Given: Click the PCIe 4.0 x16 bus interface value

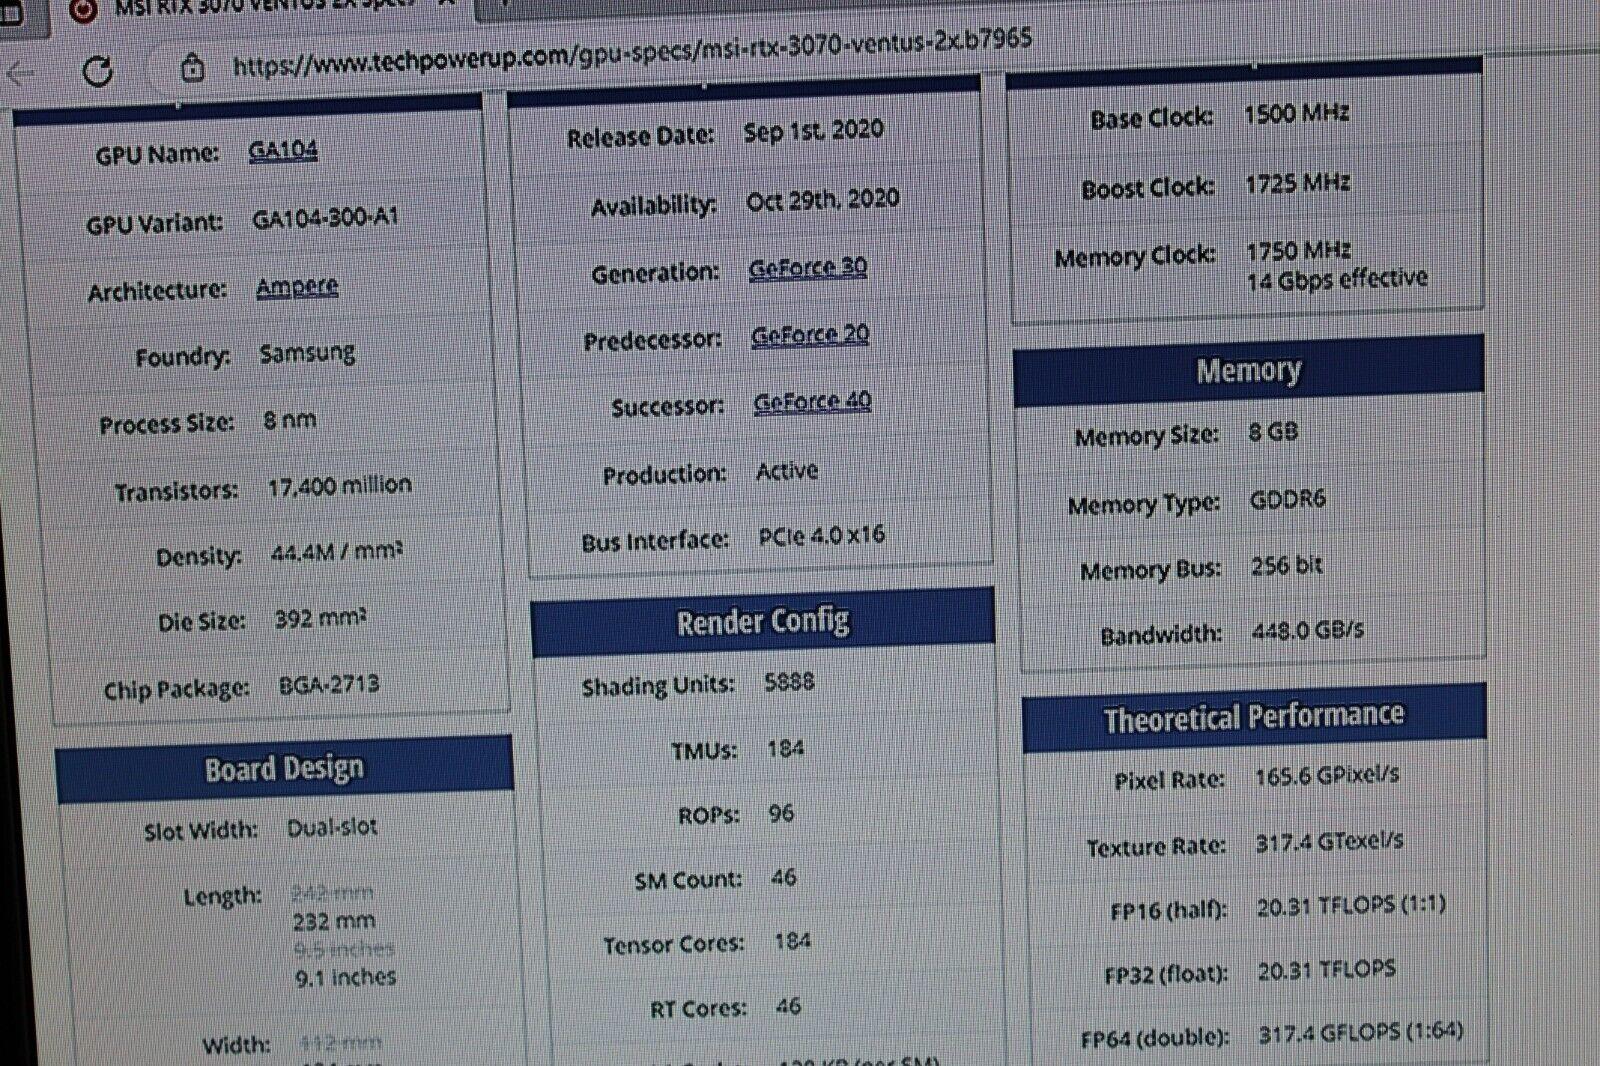Looking at the screenshot, I should [x=821, y=536].
